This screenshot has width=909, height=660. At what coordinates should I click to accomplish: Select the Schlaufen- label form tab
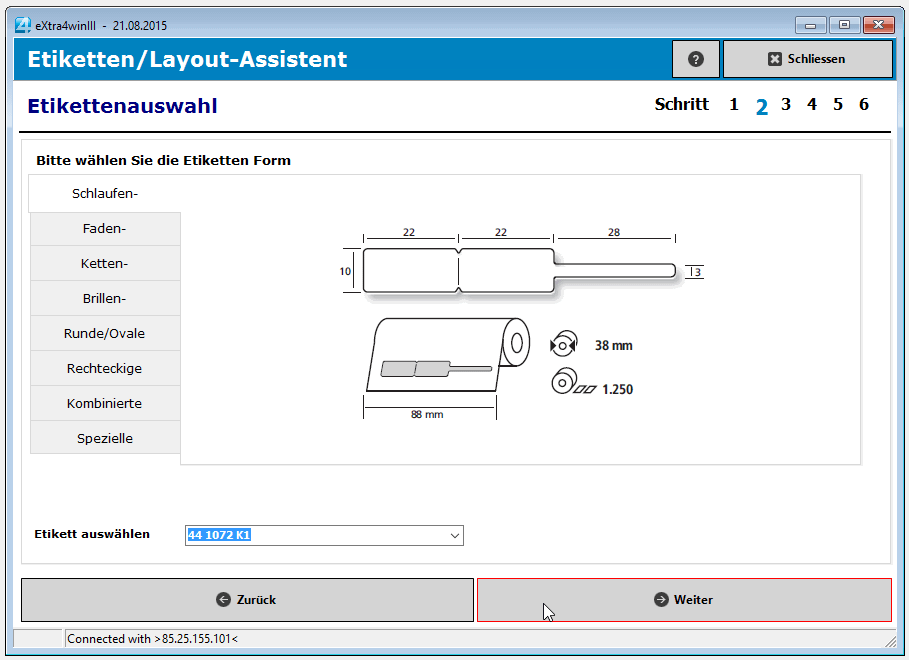click(105, 193)
